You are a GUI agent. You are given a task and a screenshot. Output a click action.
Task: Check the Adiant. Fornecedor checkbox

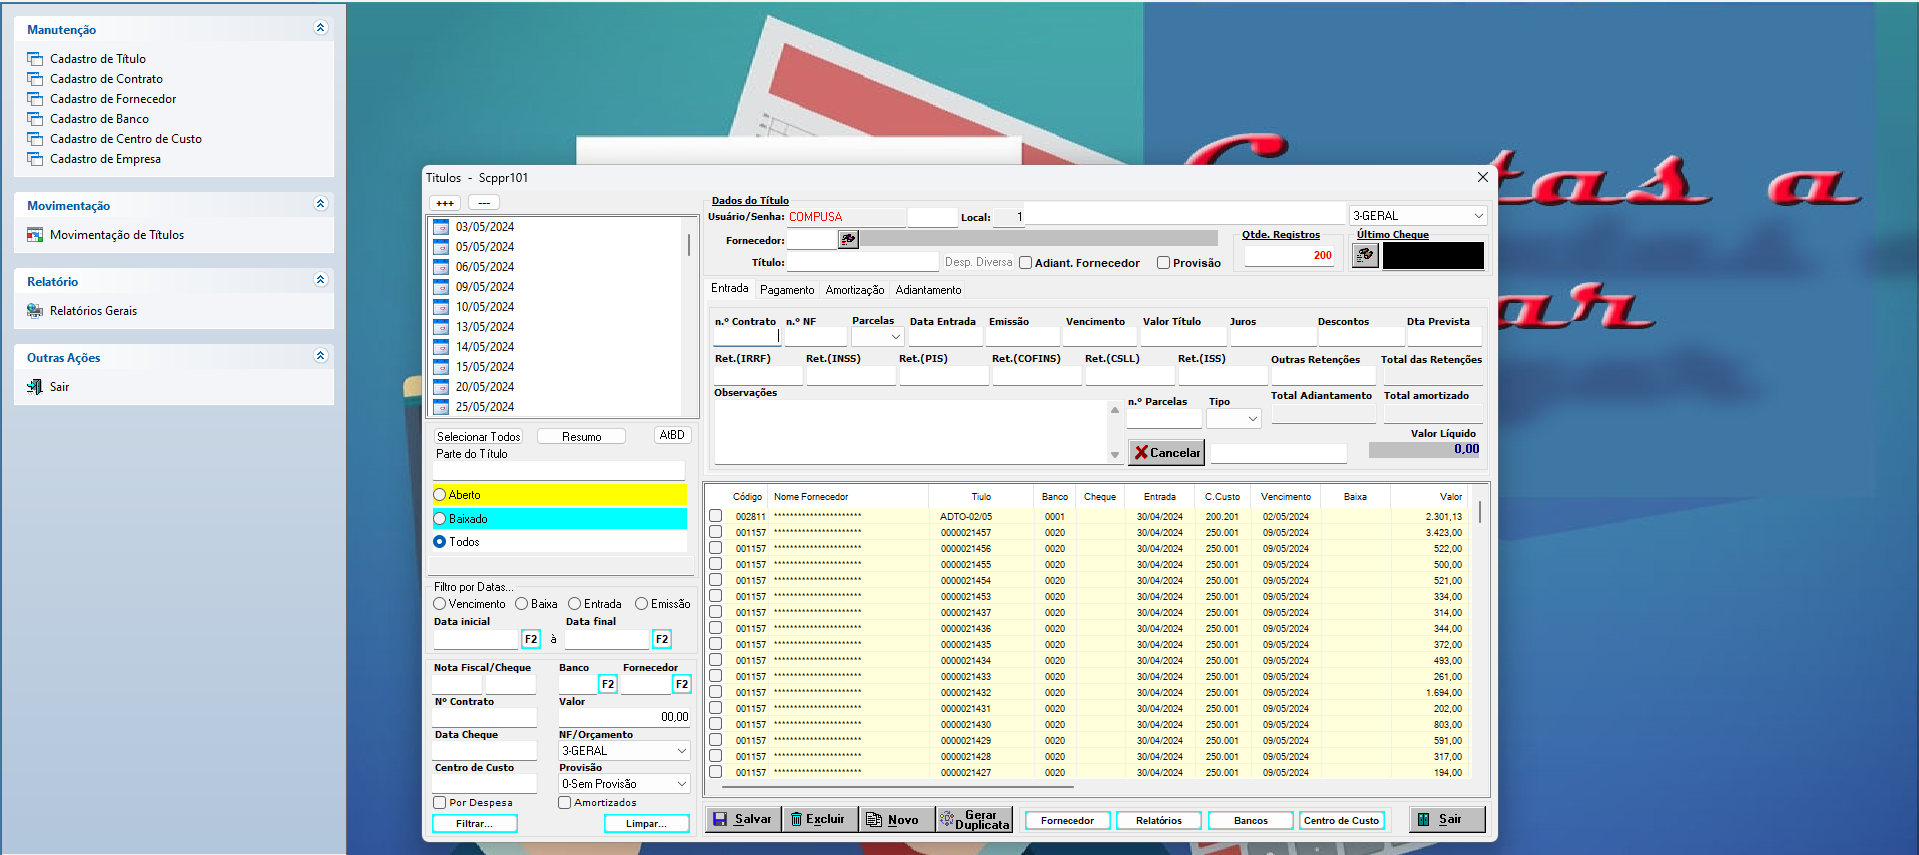[1025, 263]
